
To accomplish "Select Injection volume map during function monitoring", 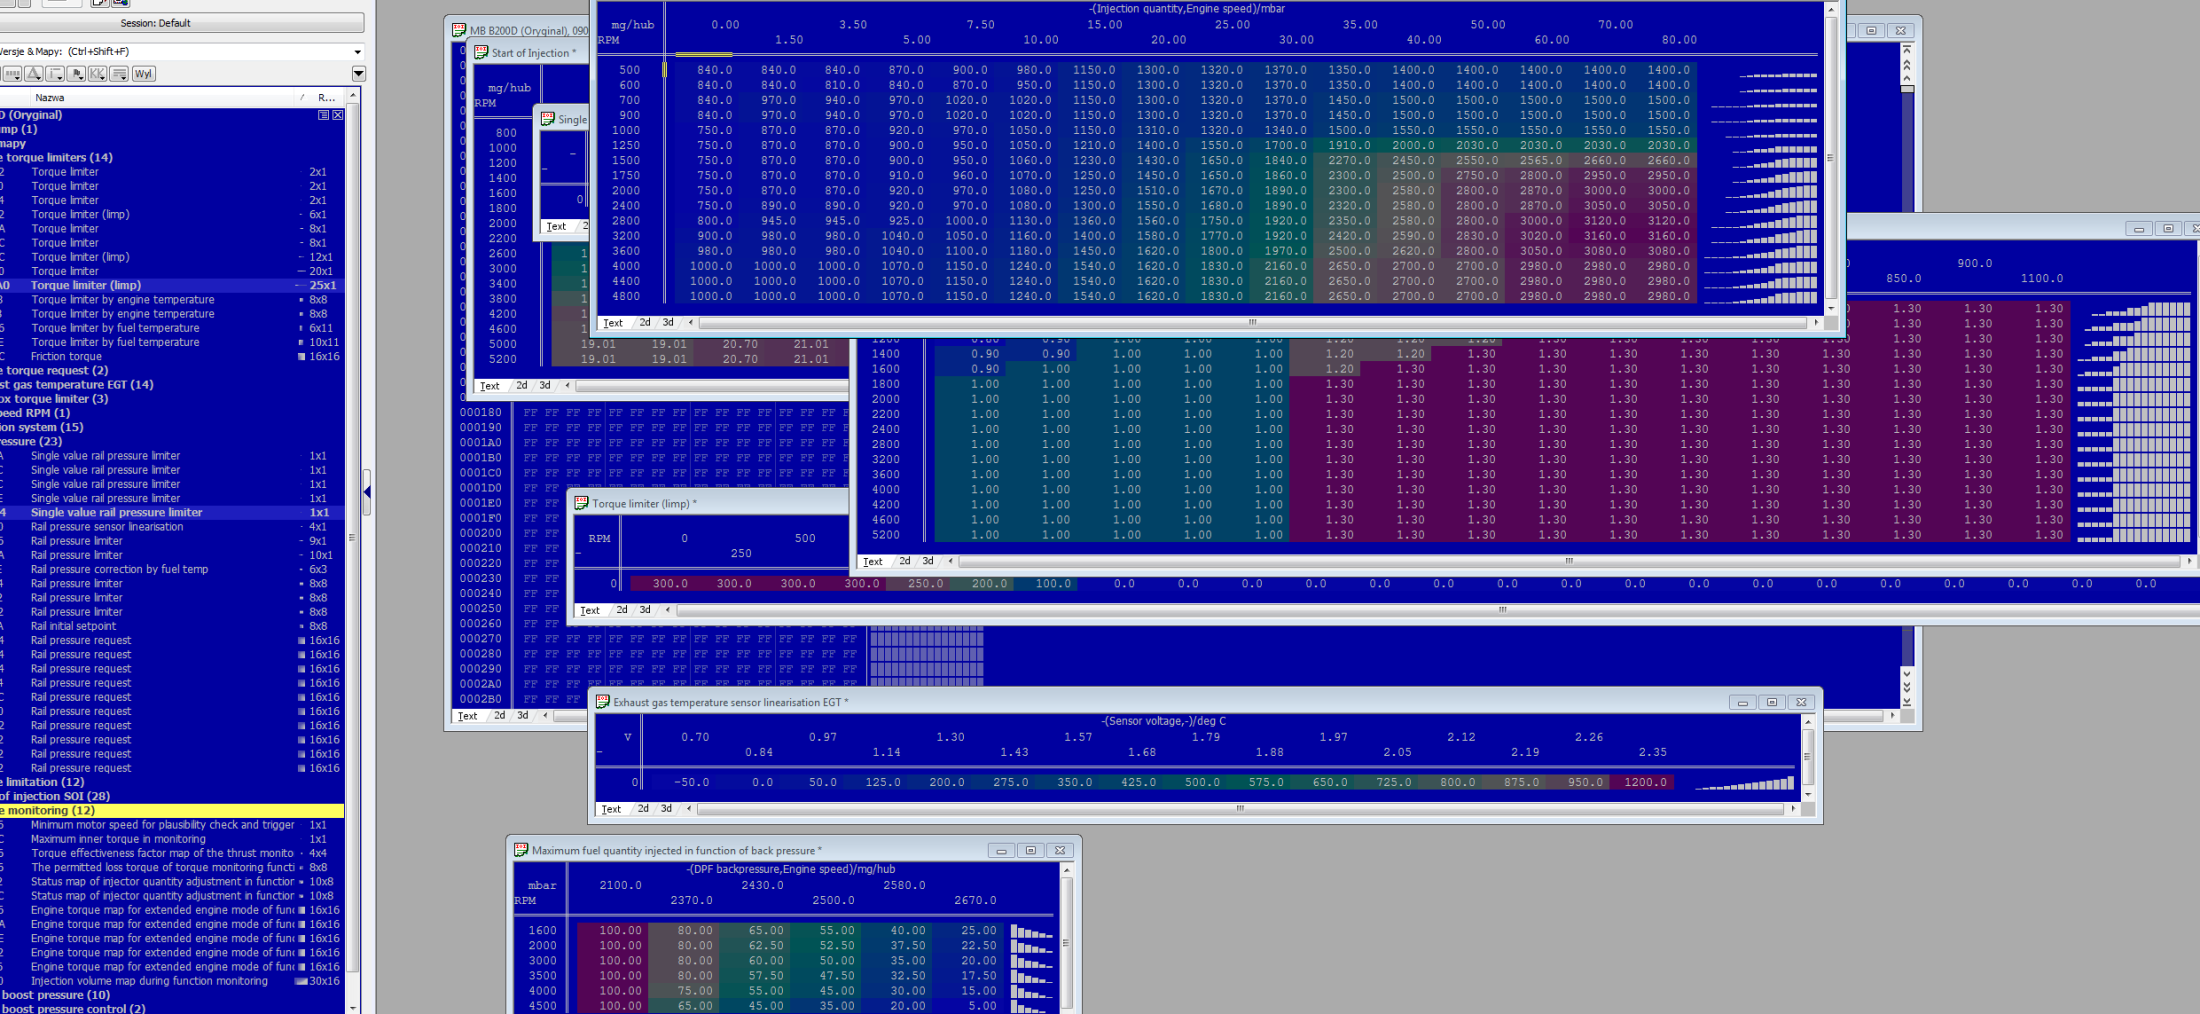I will (x=171, y=981).
